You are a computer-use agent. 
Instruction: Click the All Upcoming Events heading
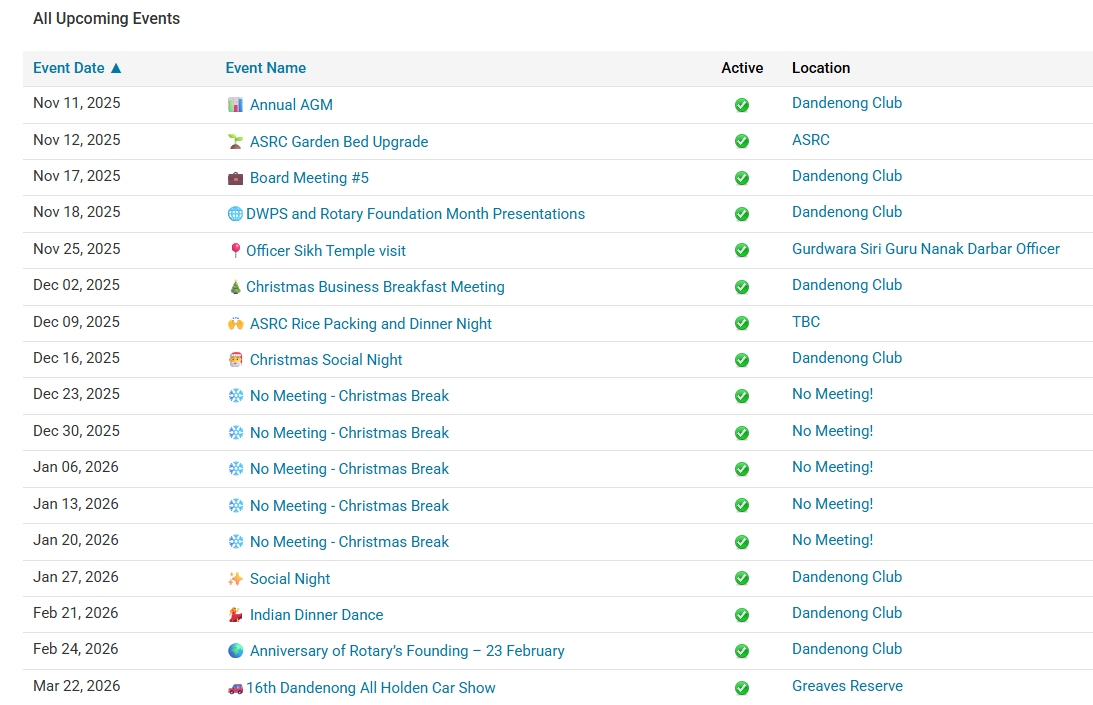coord(106,19)
